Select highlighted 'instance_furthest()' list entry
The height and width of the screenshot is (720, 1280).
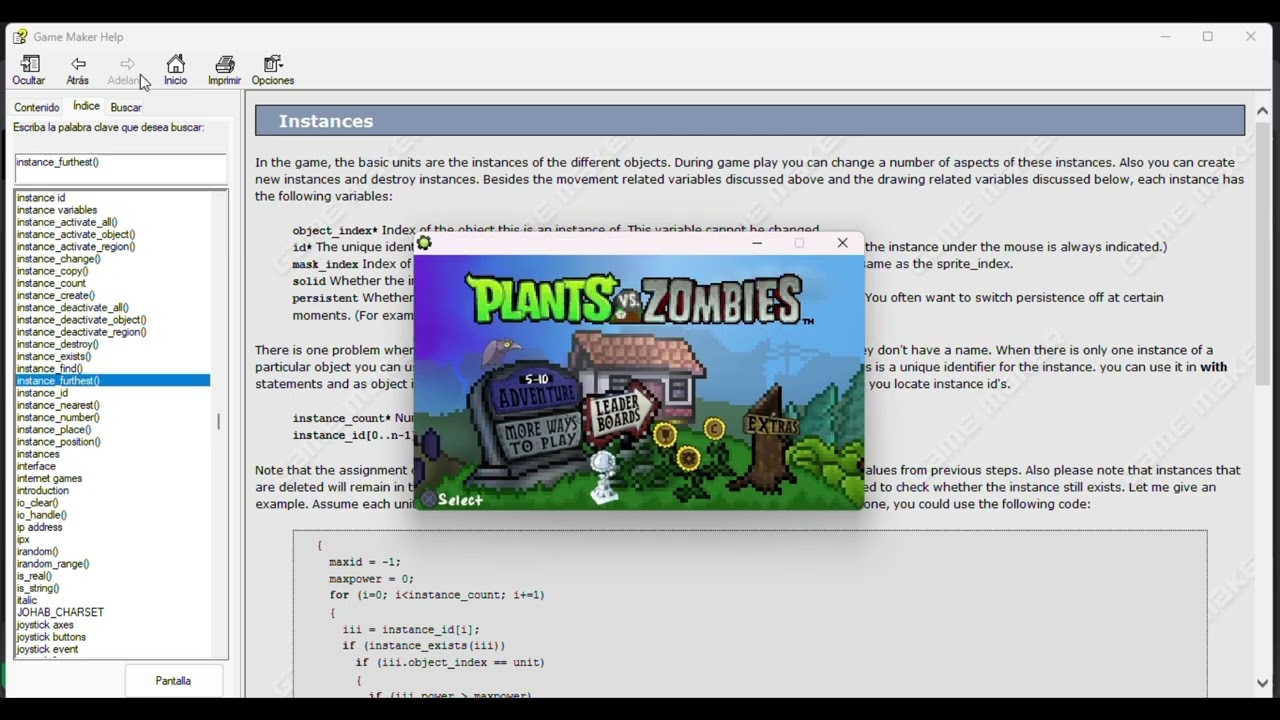112,380
